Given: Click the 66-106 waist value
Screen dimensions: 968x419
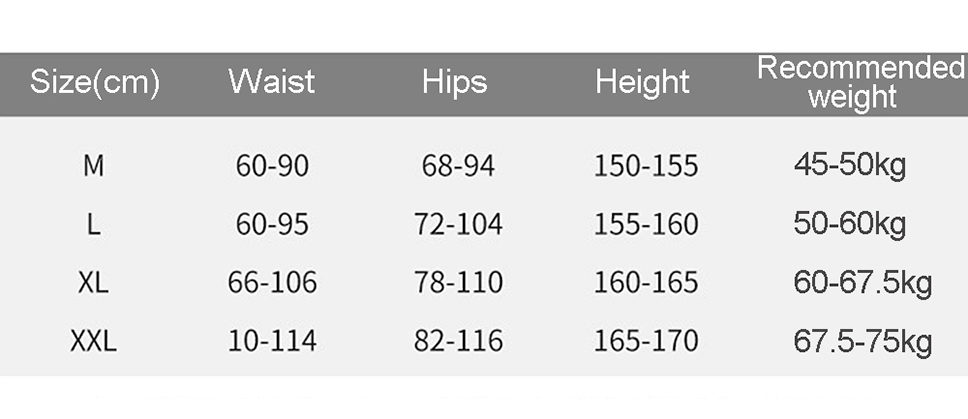Looking at the screenshot, I should click(272, 283).
